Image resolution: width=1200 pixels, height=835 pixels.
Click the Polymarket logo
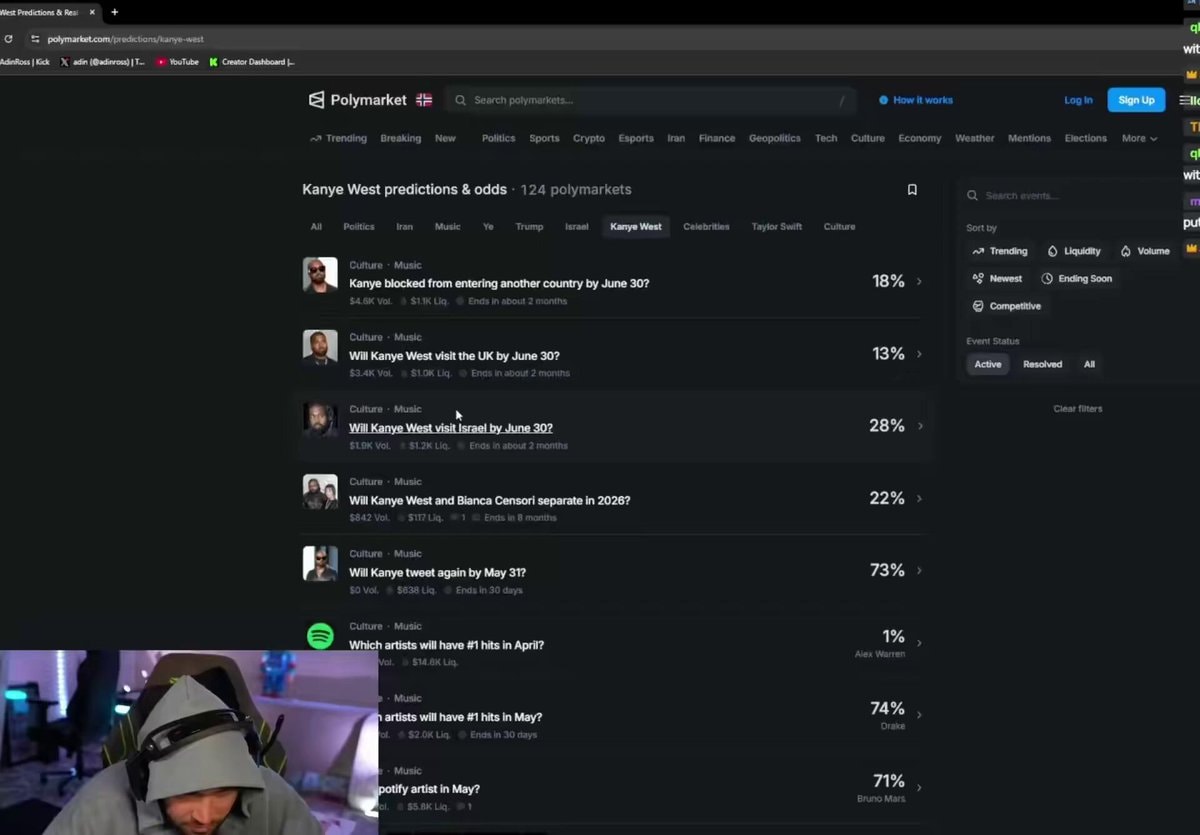[357, 100]
